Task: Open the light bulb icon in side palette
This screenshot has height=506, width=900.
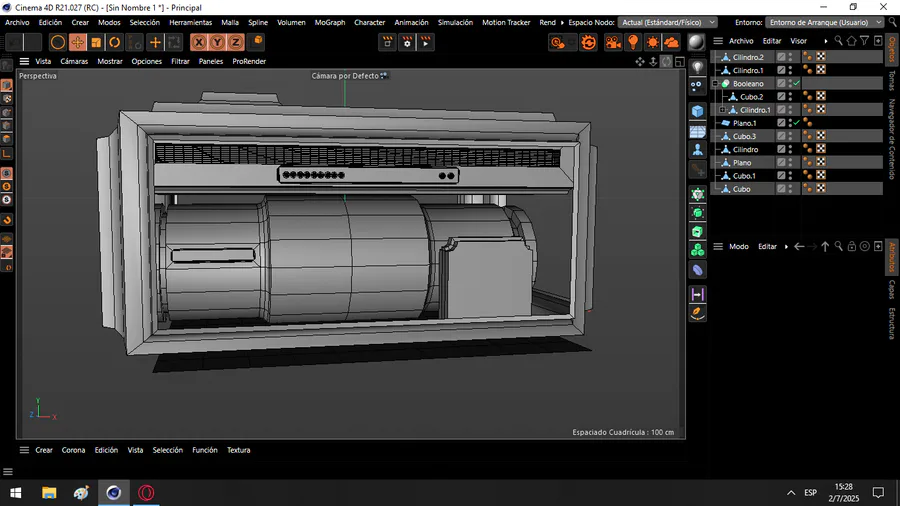Action: [697, 68]
